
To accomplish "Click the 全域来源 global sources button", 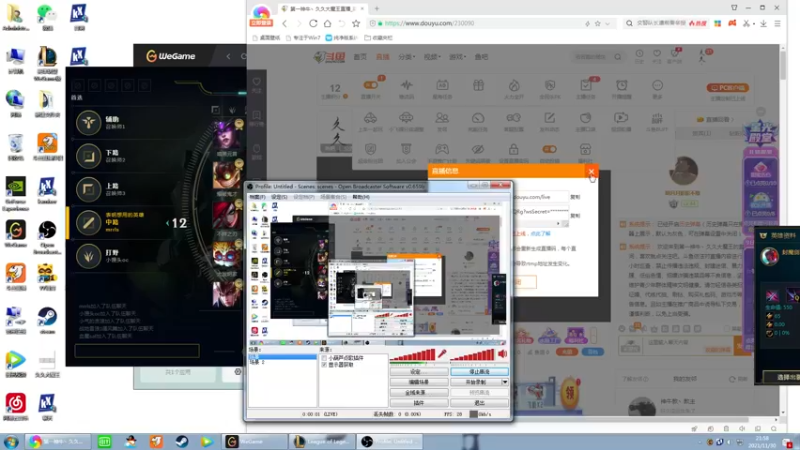I will (419, 392).
